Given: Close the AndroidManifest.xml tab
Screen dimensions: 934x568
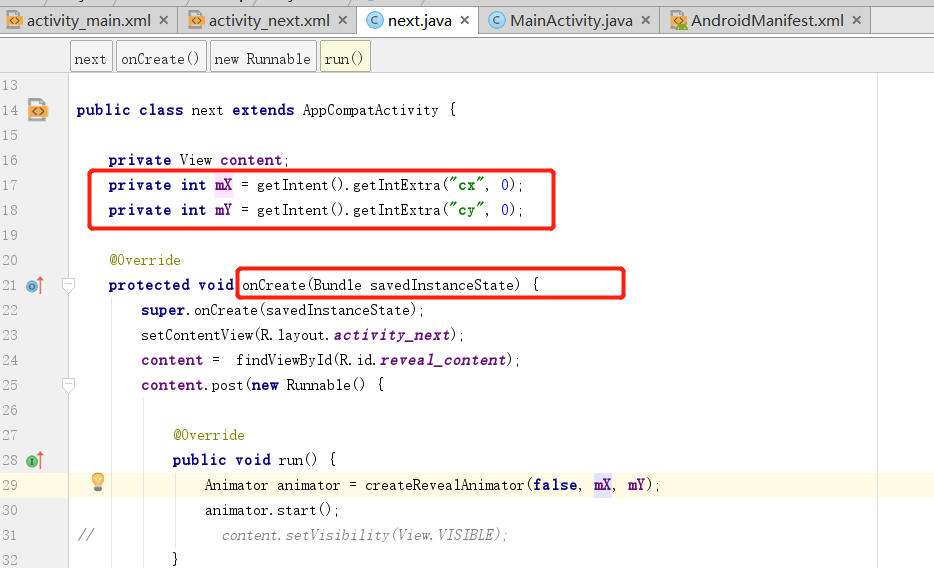Looking at the screenshot, I should 857,20.
